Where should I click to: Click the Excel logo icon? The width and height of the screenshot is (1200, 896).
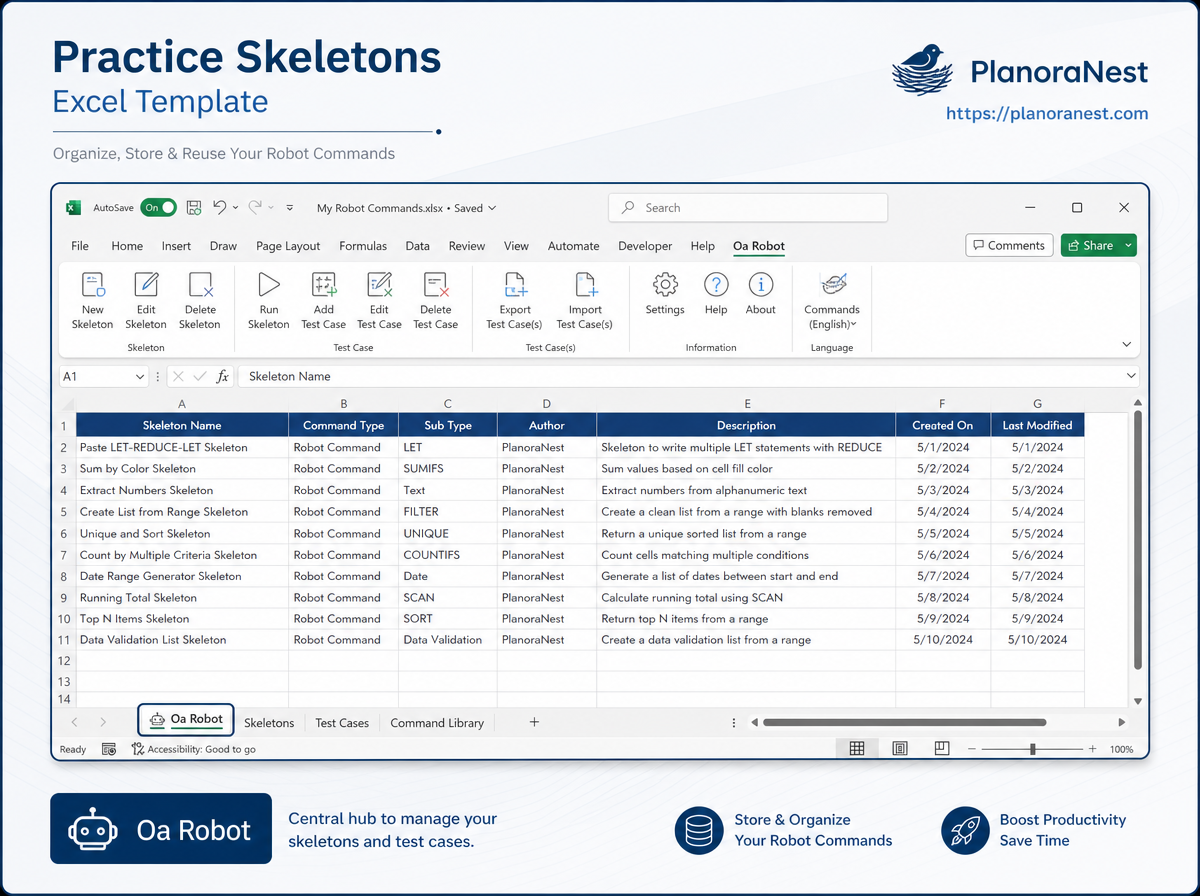click(73, 208)
